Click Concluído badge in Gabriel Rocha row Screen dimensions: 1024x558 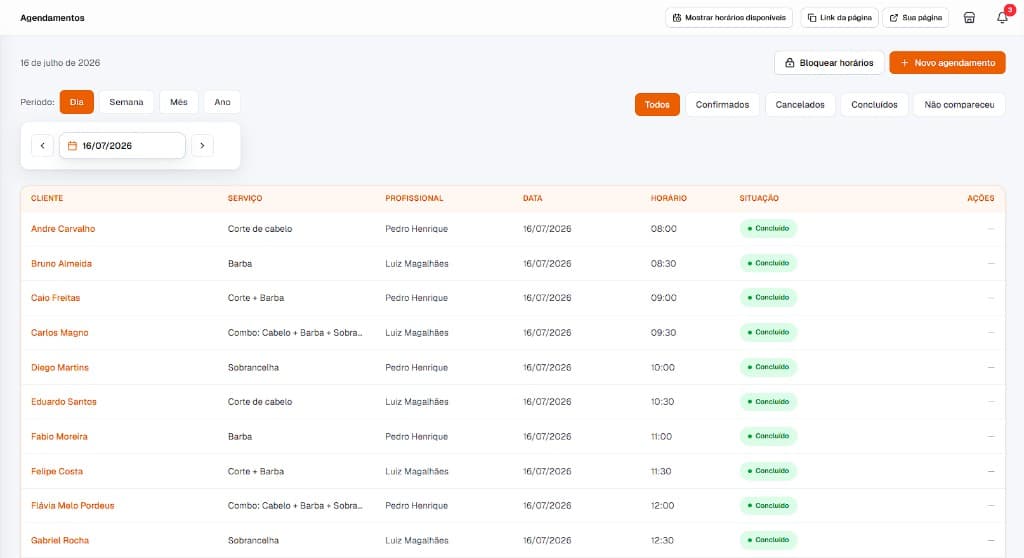tap(768, 540)
